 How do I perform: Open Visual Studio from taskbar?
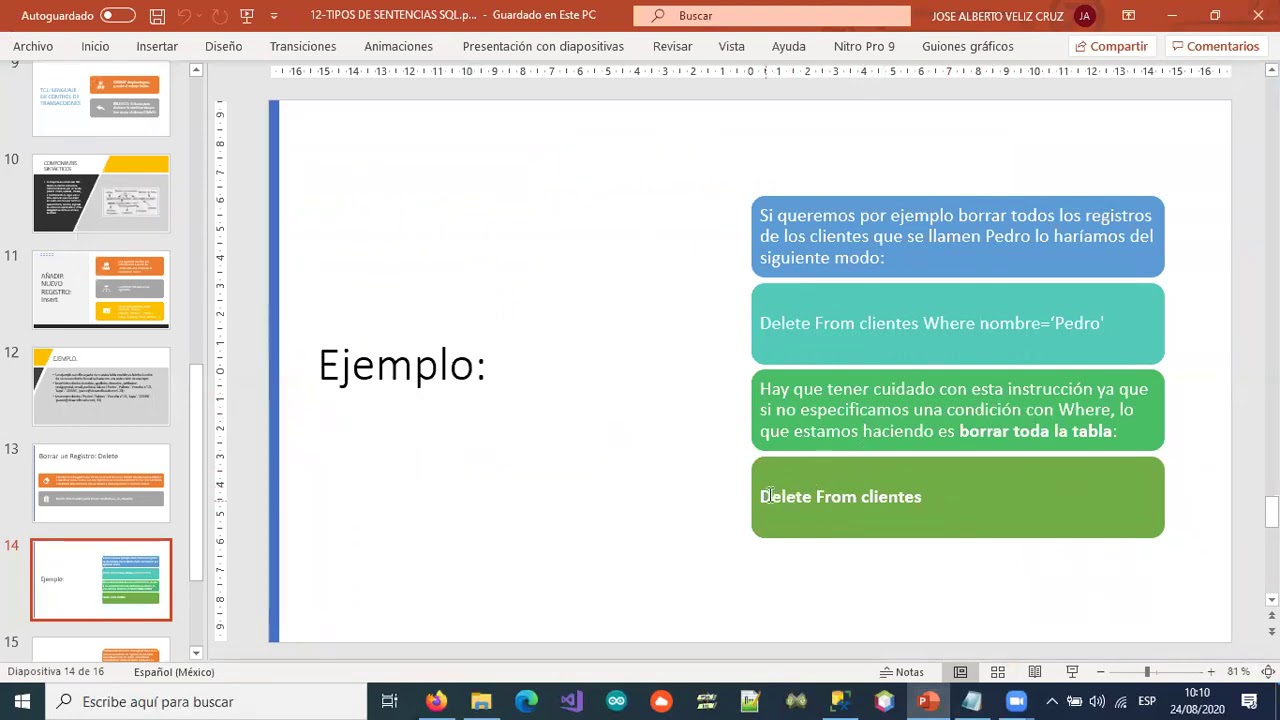click(571, 701)
